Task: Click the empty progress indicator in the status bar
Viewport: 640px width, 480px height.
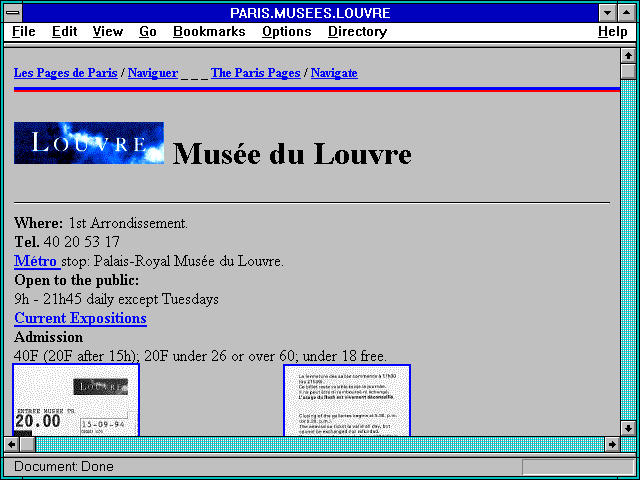Action: (x=578, y=467)
